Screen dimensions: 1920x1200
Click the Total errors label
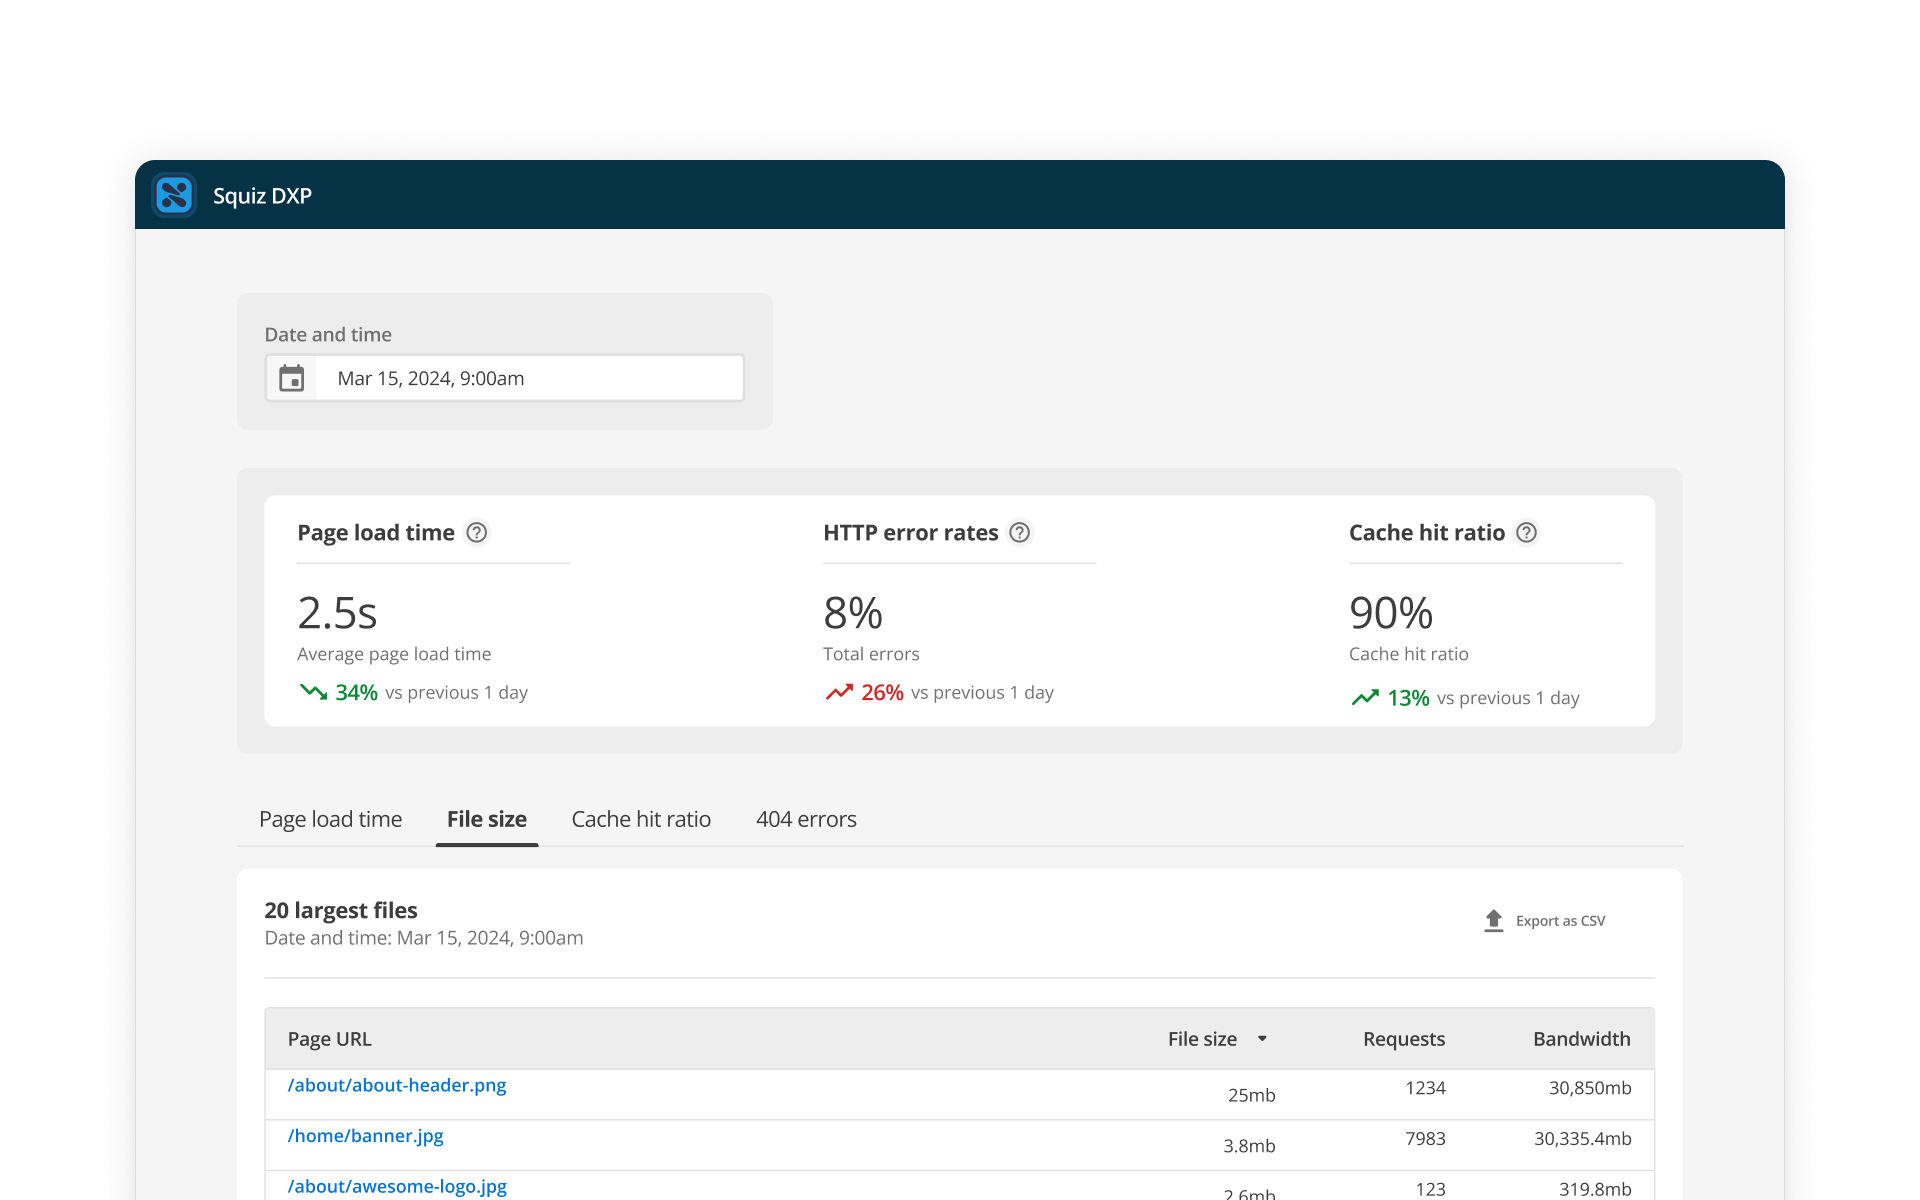(871, 654)
